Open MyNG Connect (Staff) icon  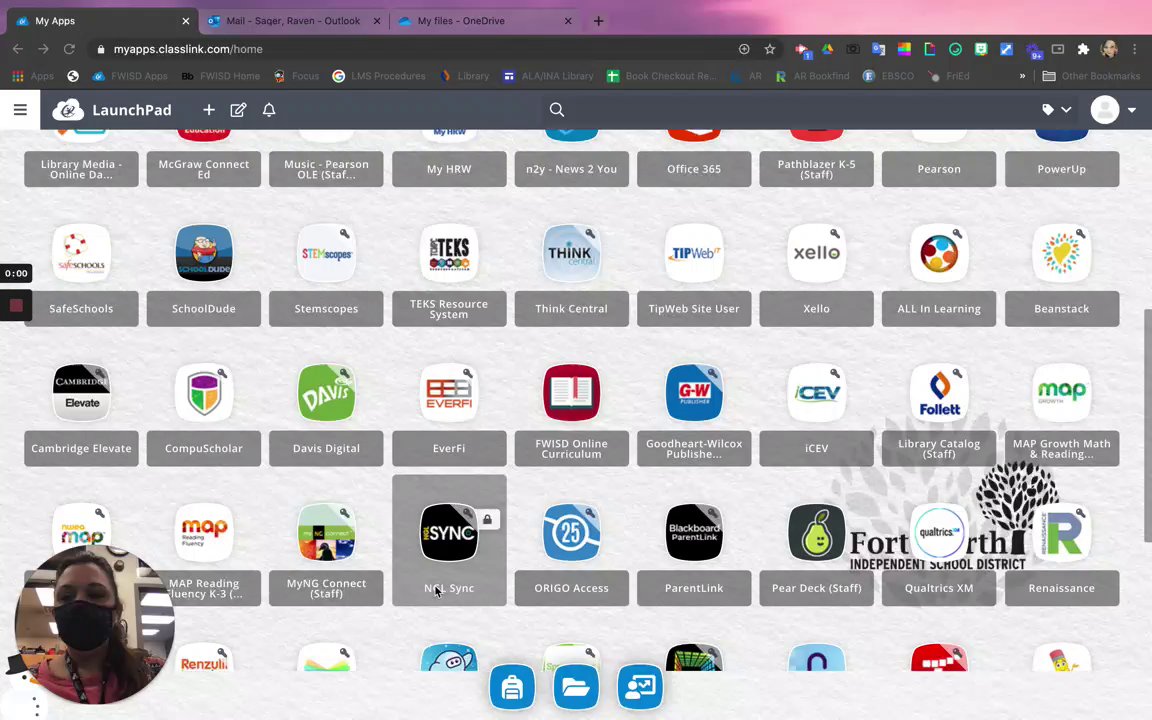[x=326, y=532]
